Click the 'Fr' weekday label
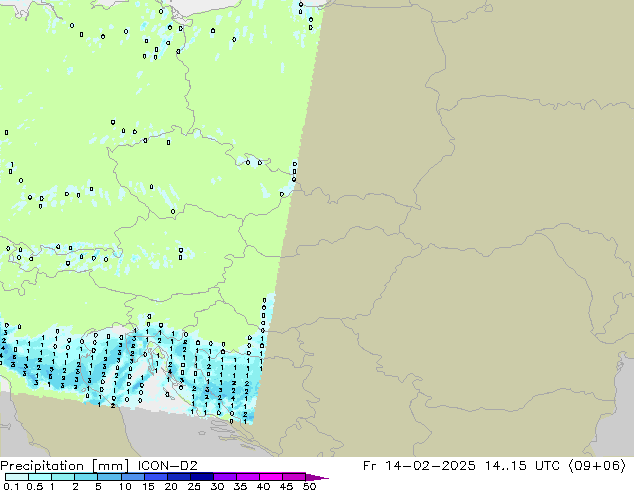This screenshot has height=490, width=634. 369,466
